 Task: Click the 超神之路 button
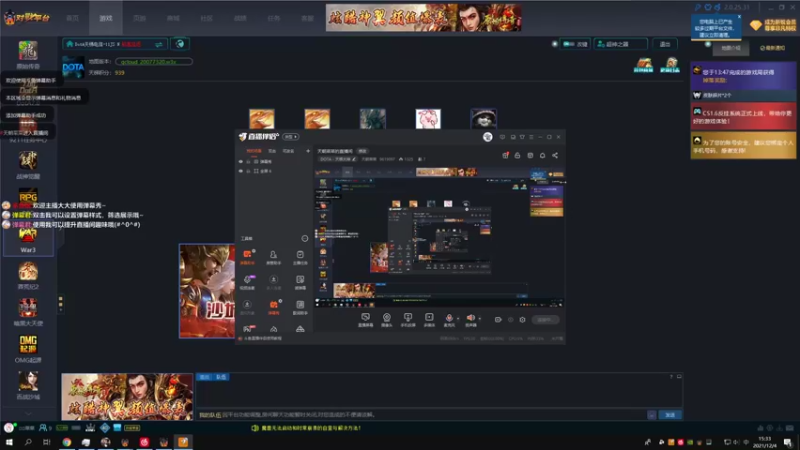[620, 44]
